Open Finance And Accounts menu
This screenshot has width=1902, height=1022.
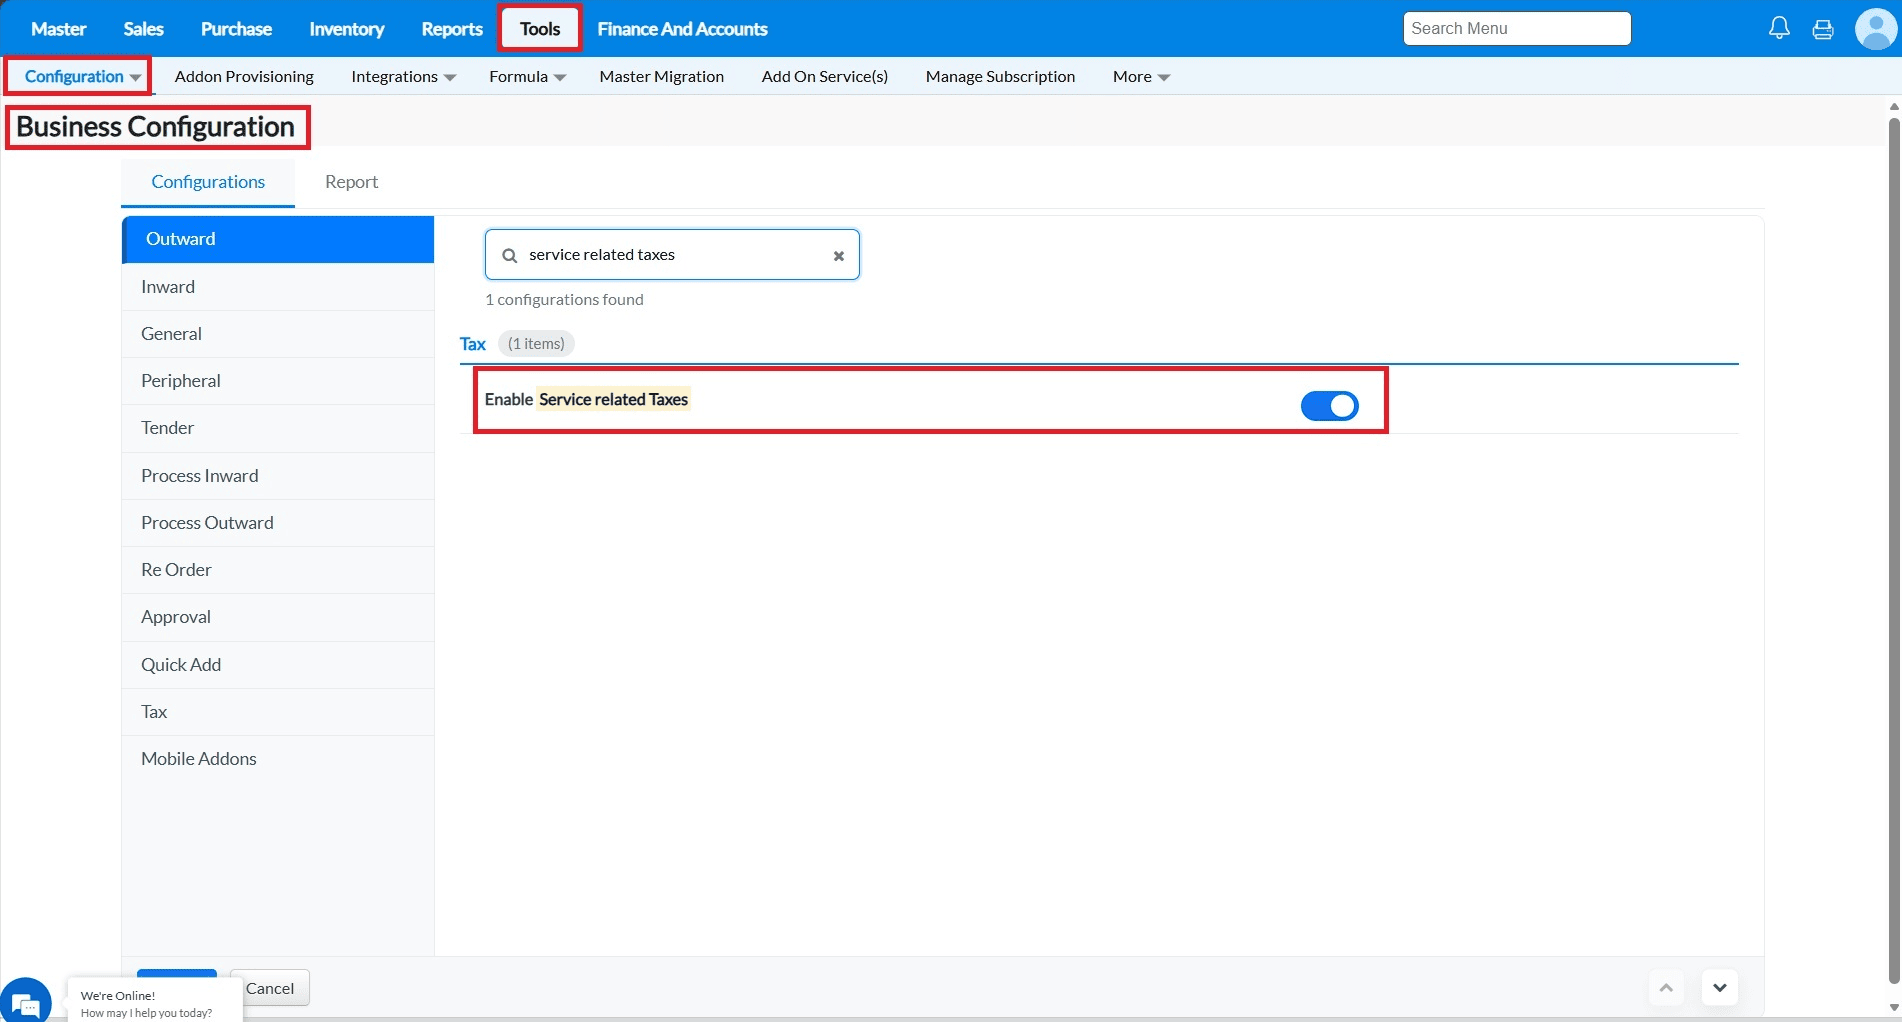pyautogui.click(x=682, y=29)
